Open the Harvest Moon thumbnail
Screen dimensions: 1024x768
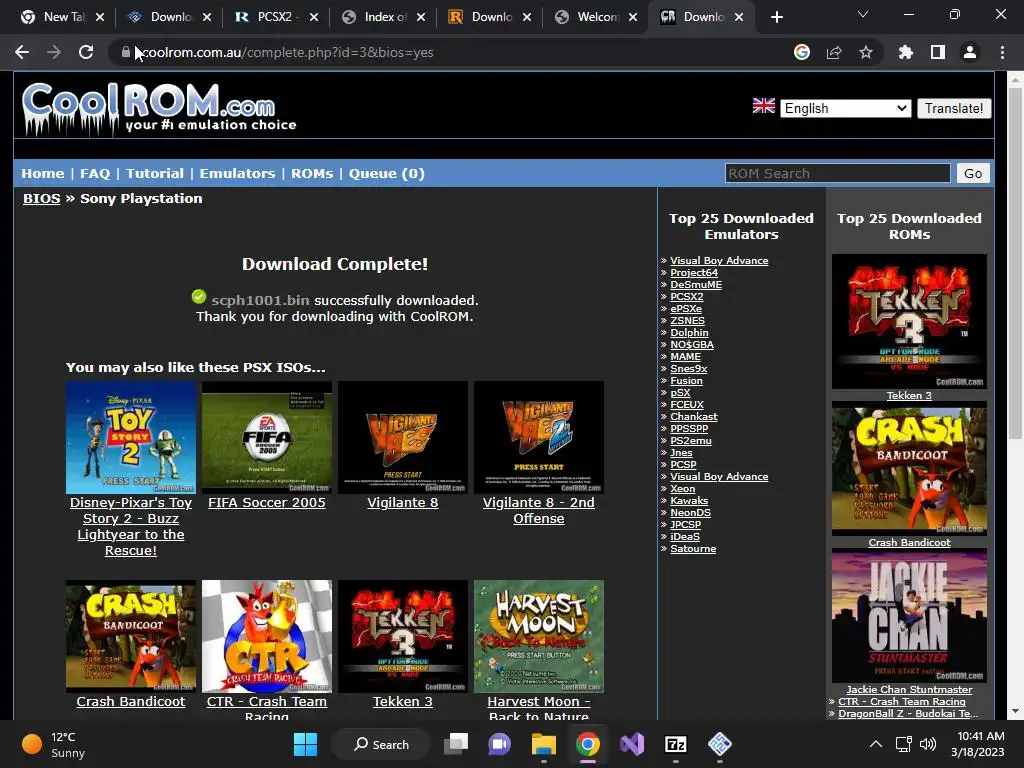[538, 636]
